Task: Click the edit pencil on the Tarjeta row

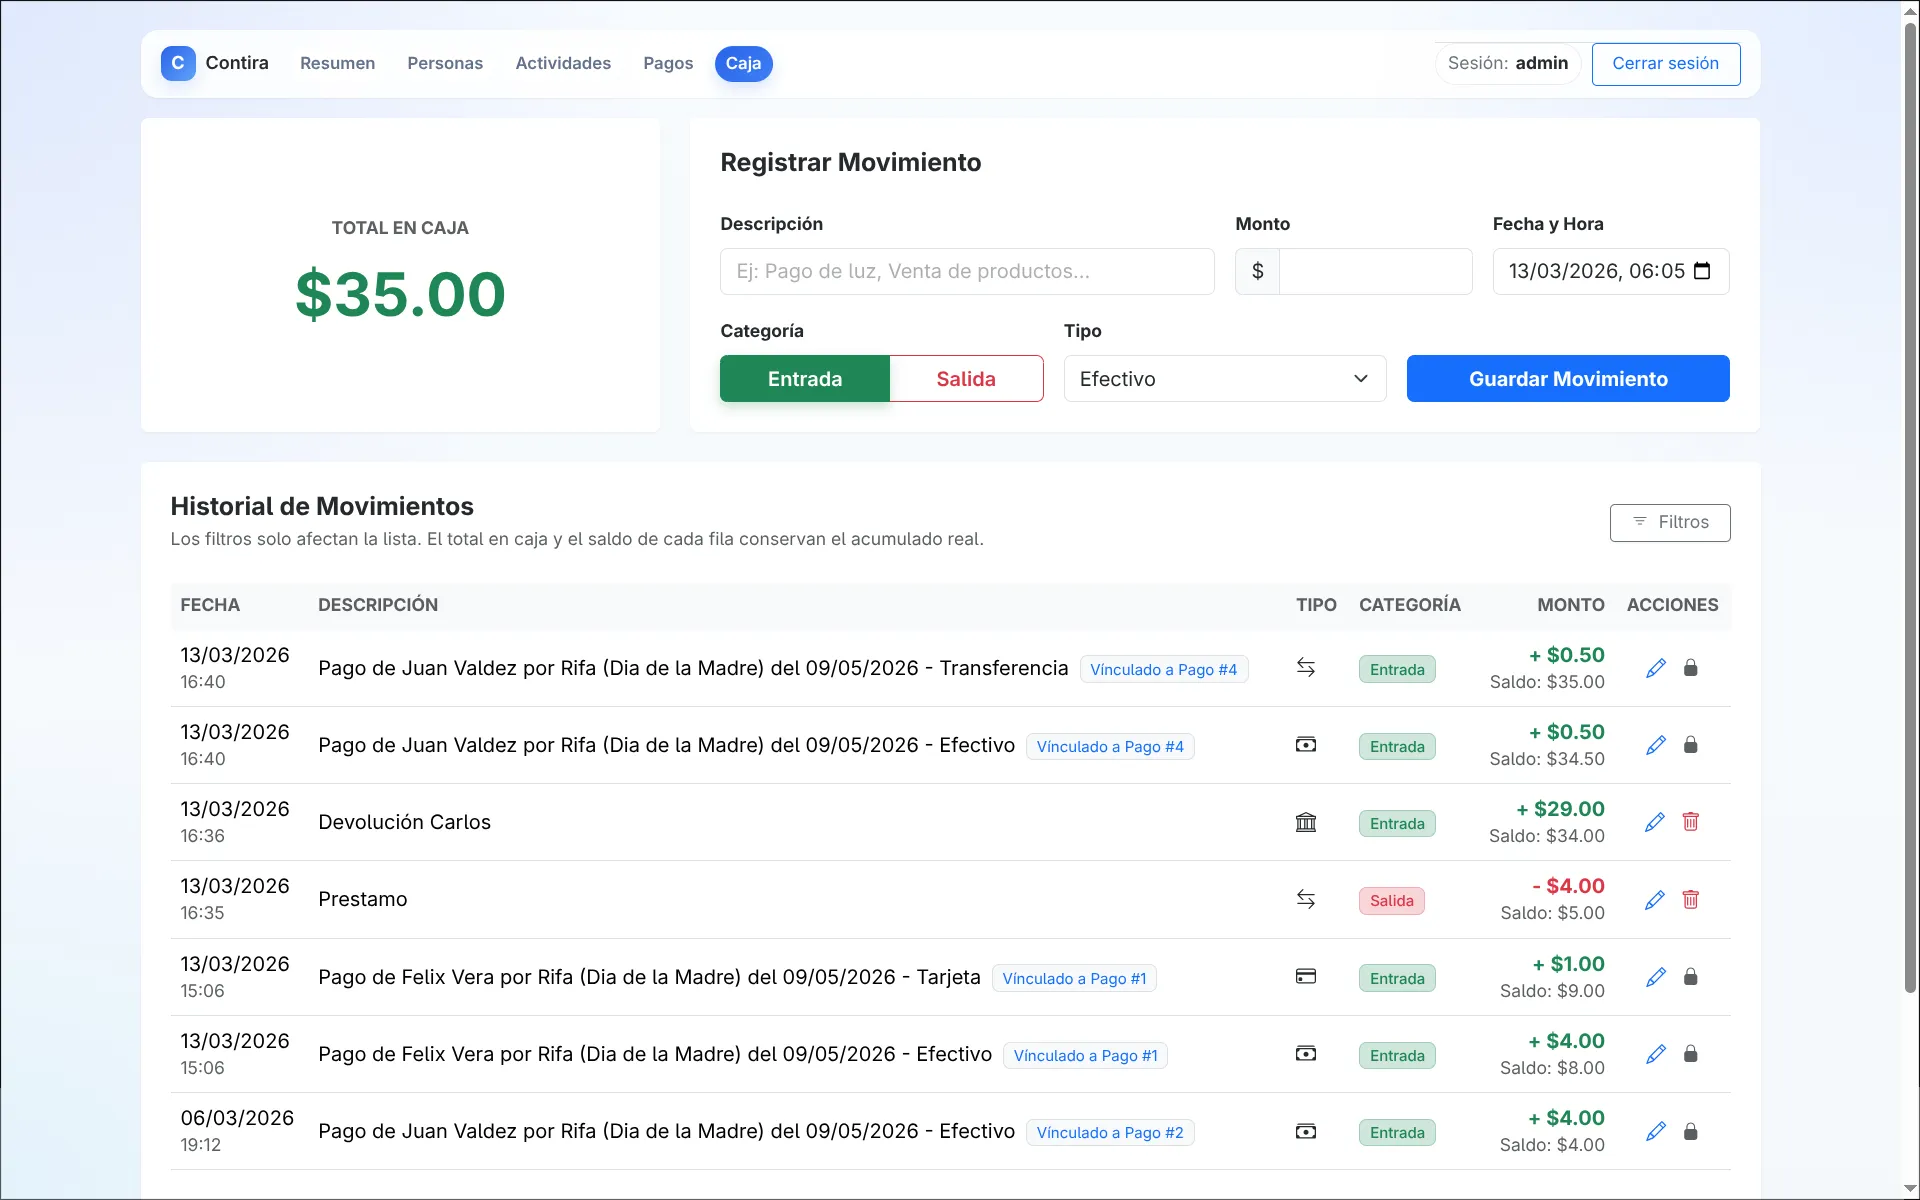Action: 1654,977
